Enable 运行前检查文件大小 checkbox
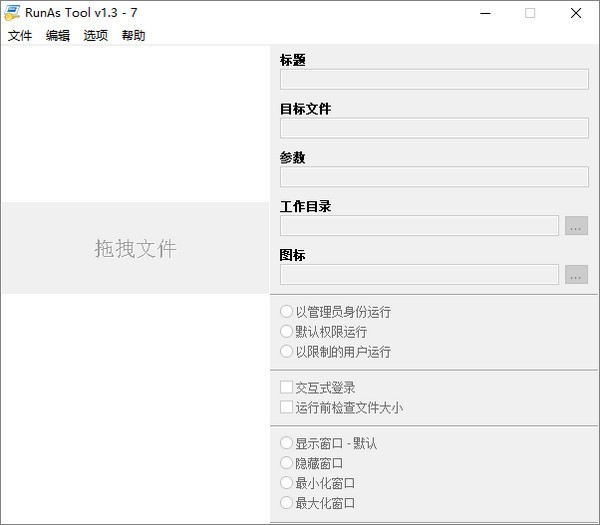This screenshot has height=525, width=600. coord(287,407)
